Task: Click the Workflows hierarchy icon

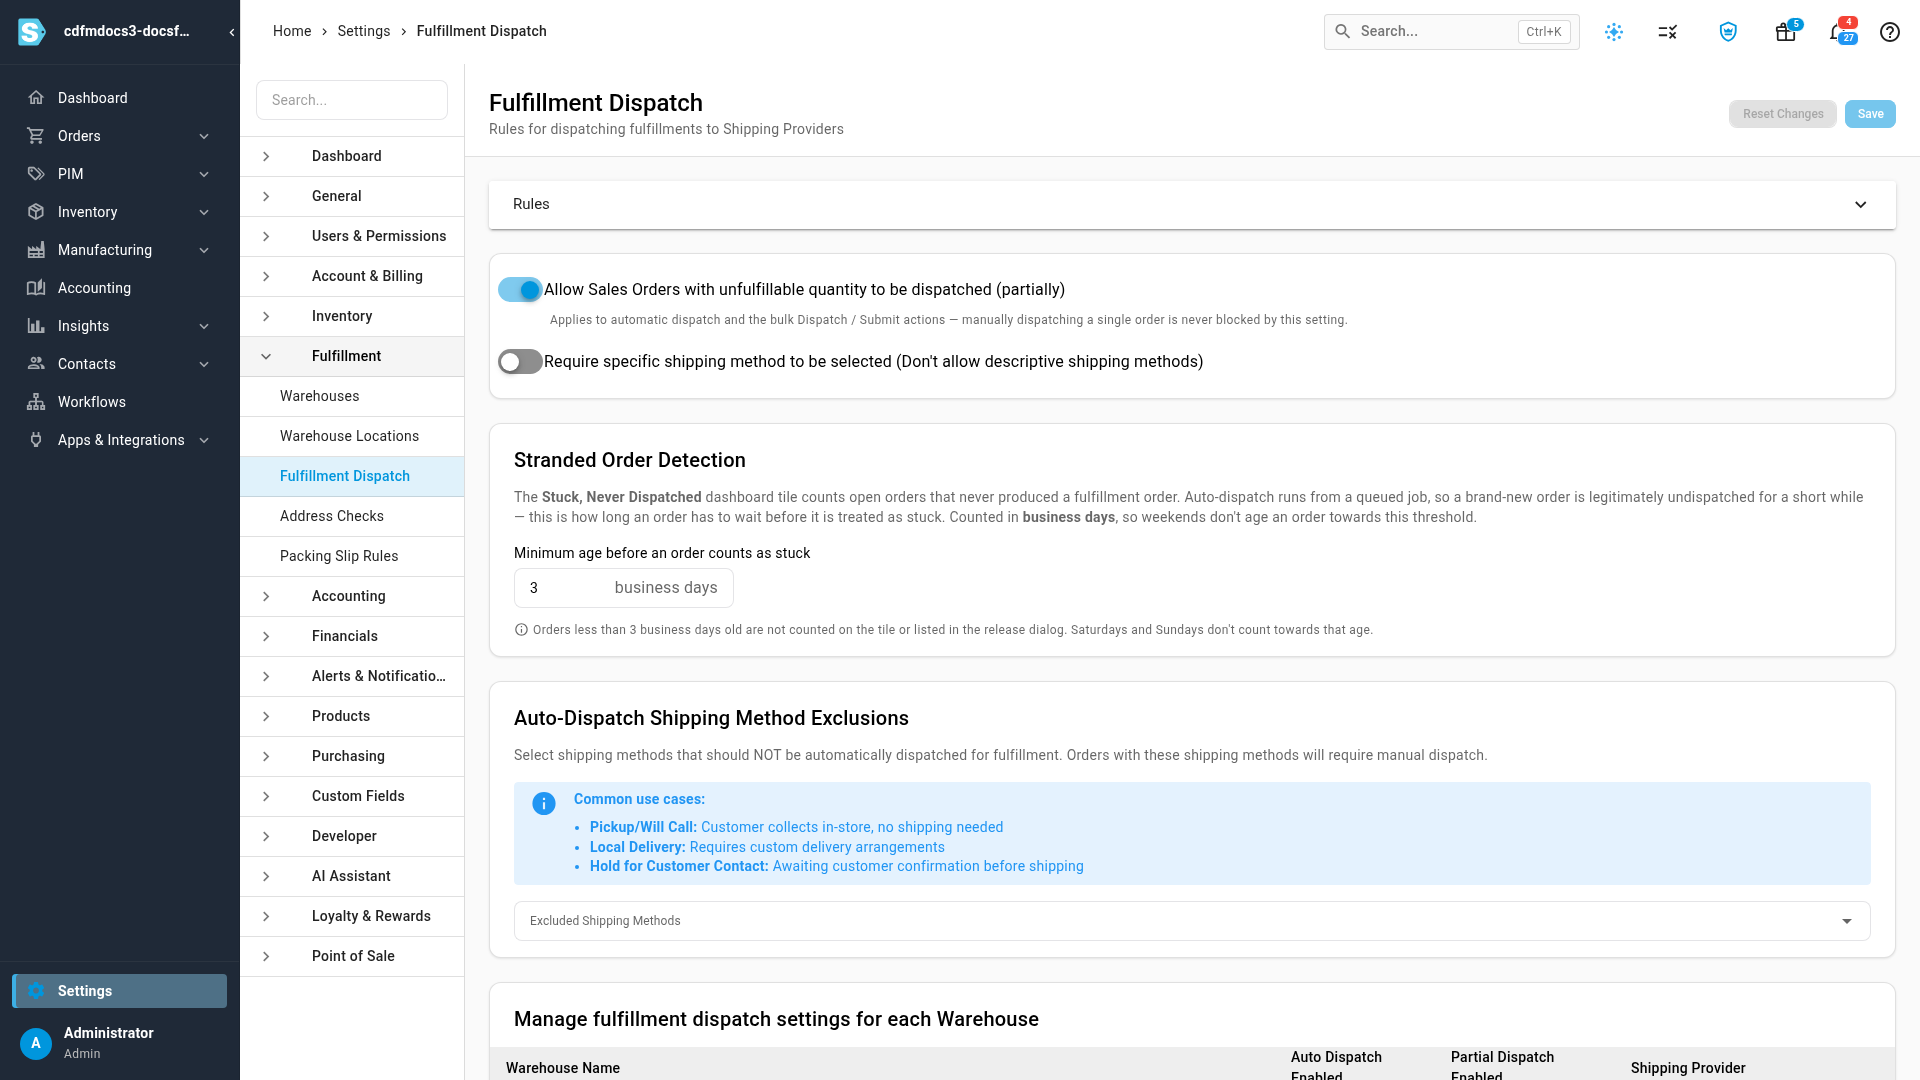Action: [x=36, y=402]
